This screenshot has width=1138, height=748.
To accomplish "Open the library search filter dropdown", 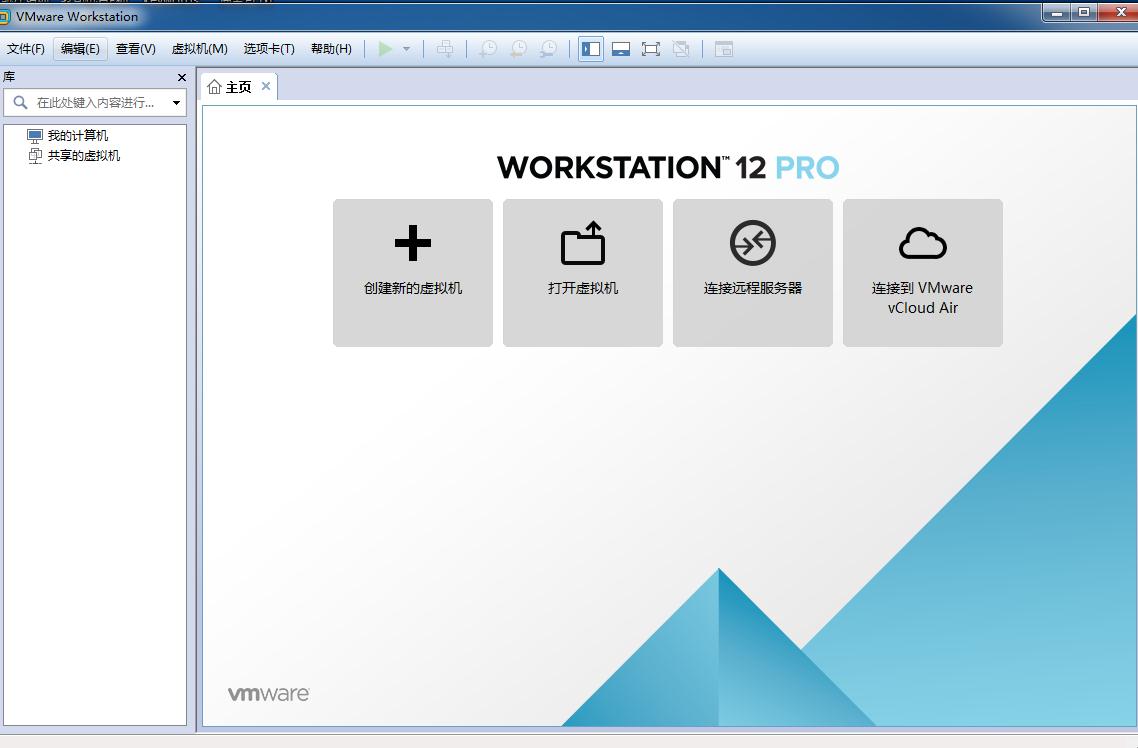I will 176,102.
